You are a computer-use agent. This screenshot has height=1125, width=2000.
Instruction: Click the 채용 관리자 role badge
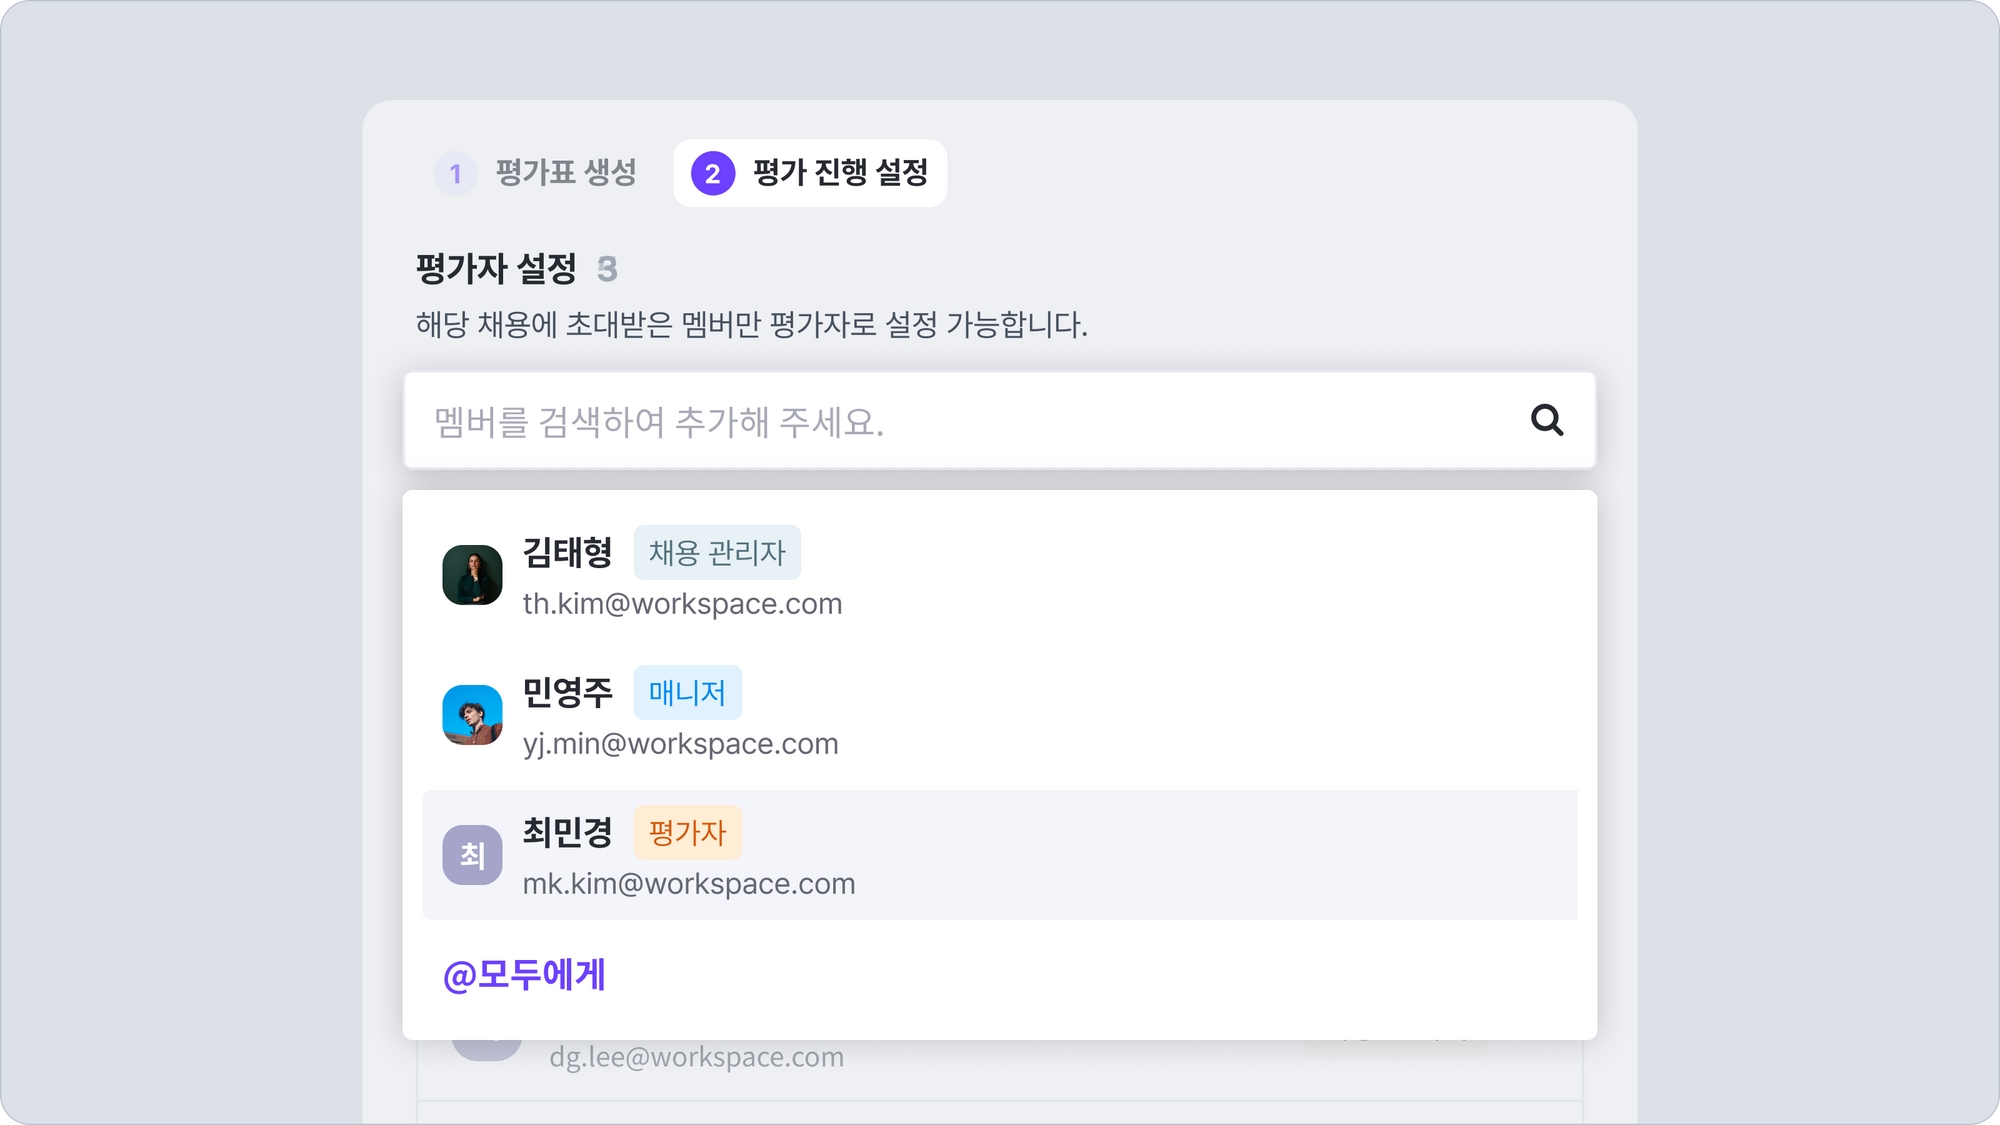click(717, 553)
